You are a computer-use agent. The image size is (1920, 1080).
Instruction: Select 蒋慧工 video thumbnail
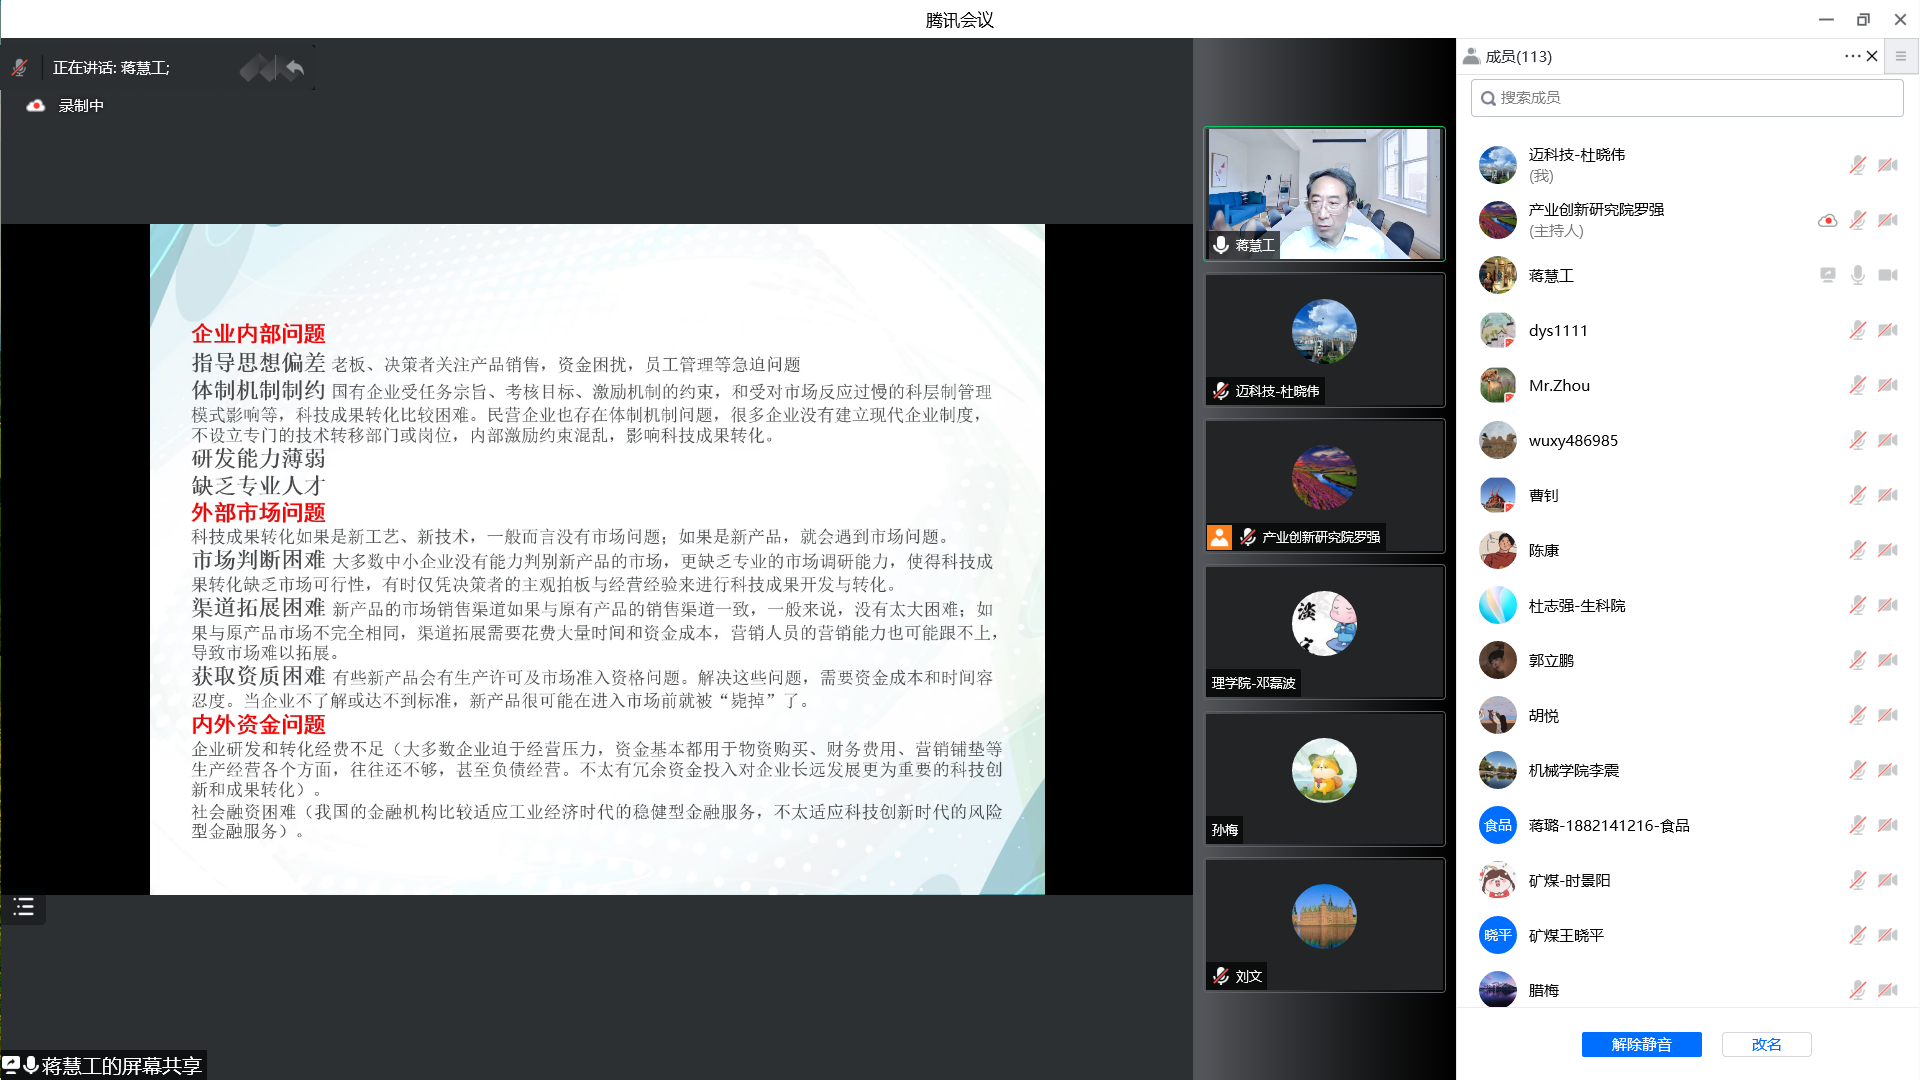1324,194
